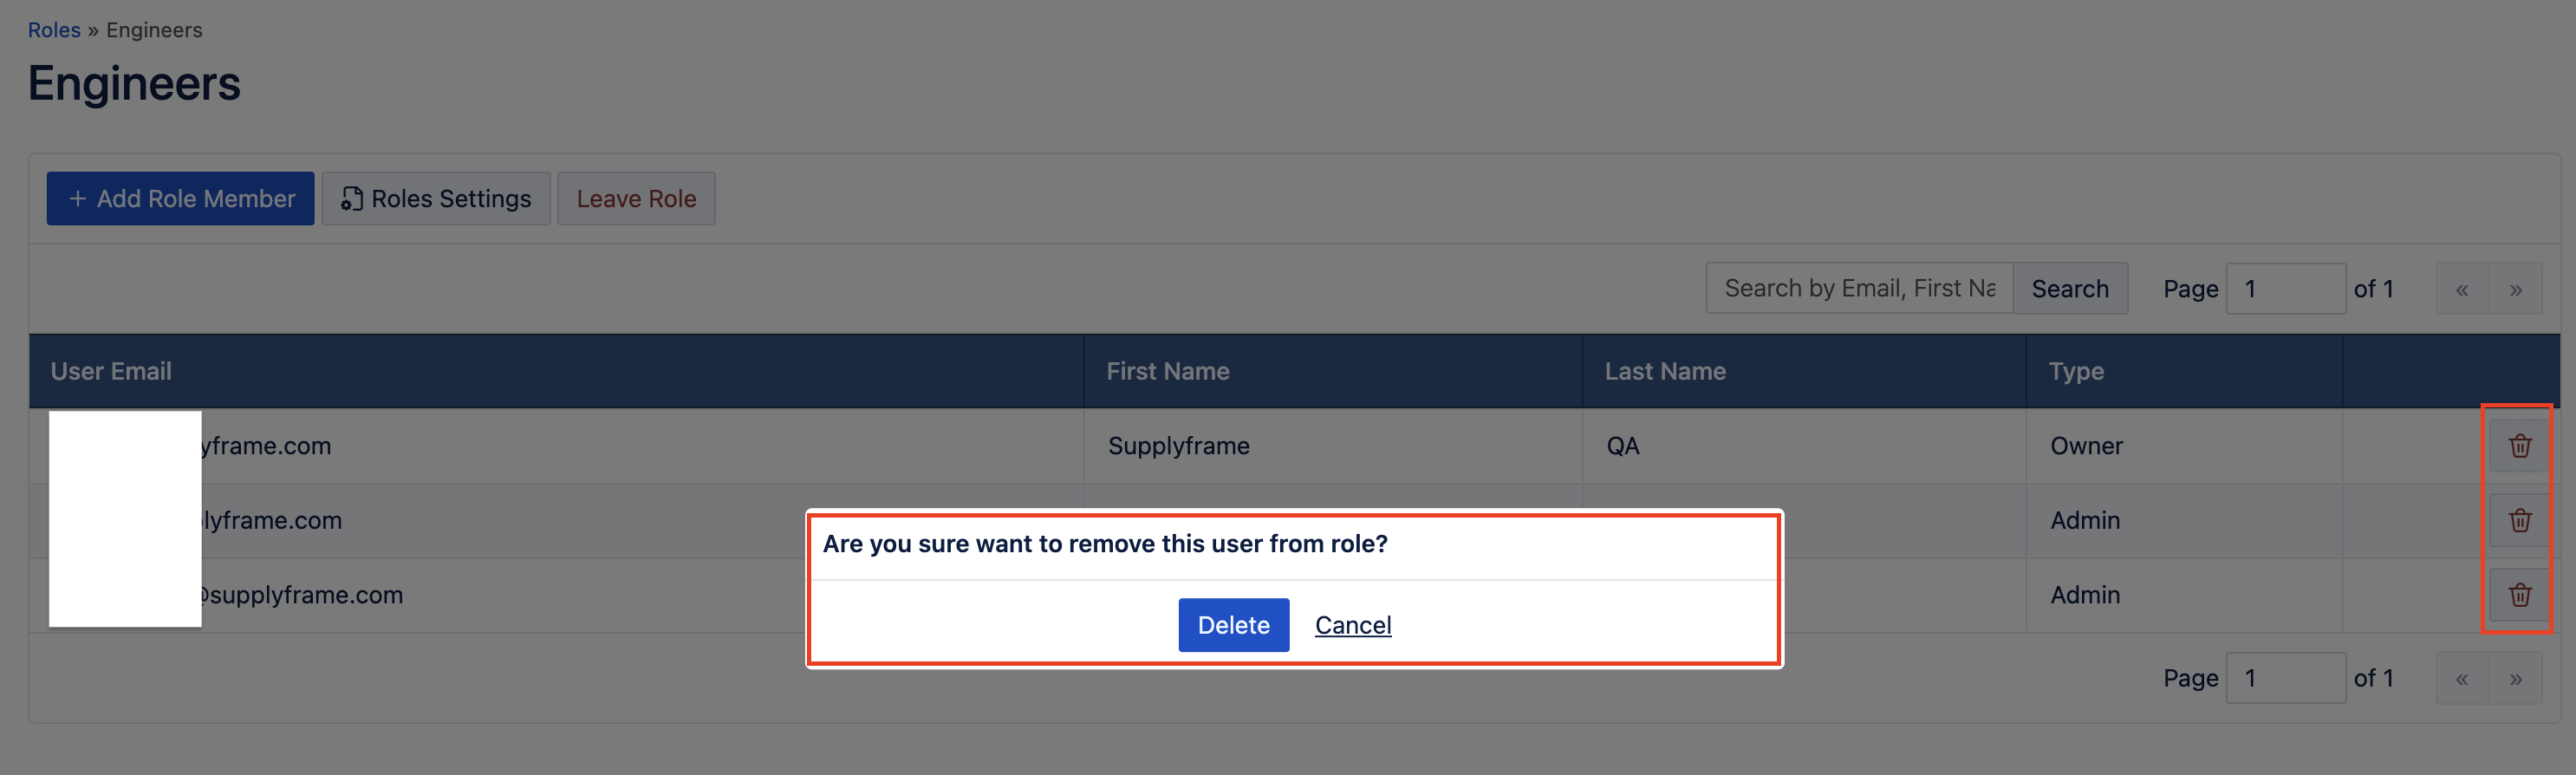Click the Search button
Image resolution: width=2576 pixels, height=775 pixels.
pos(2069,289)
